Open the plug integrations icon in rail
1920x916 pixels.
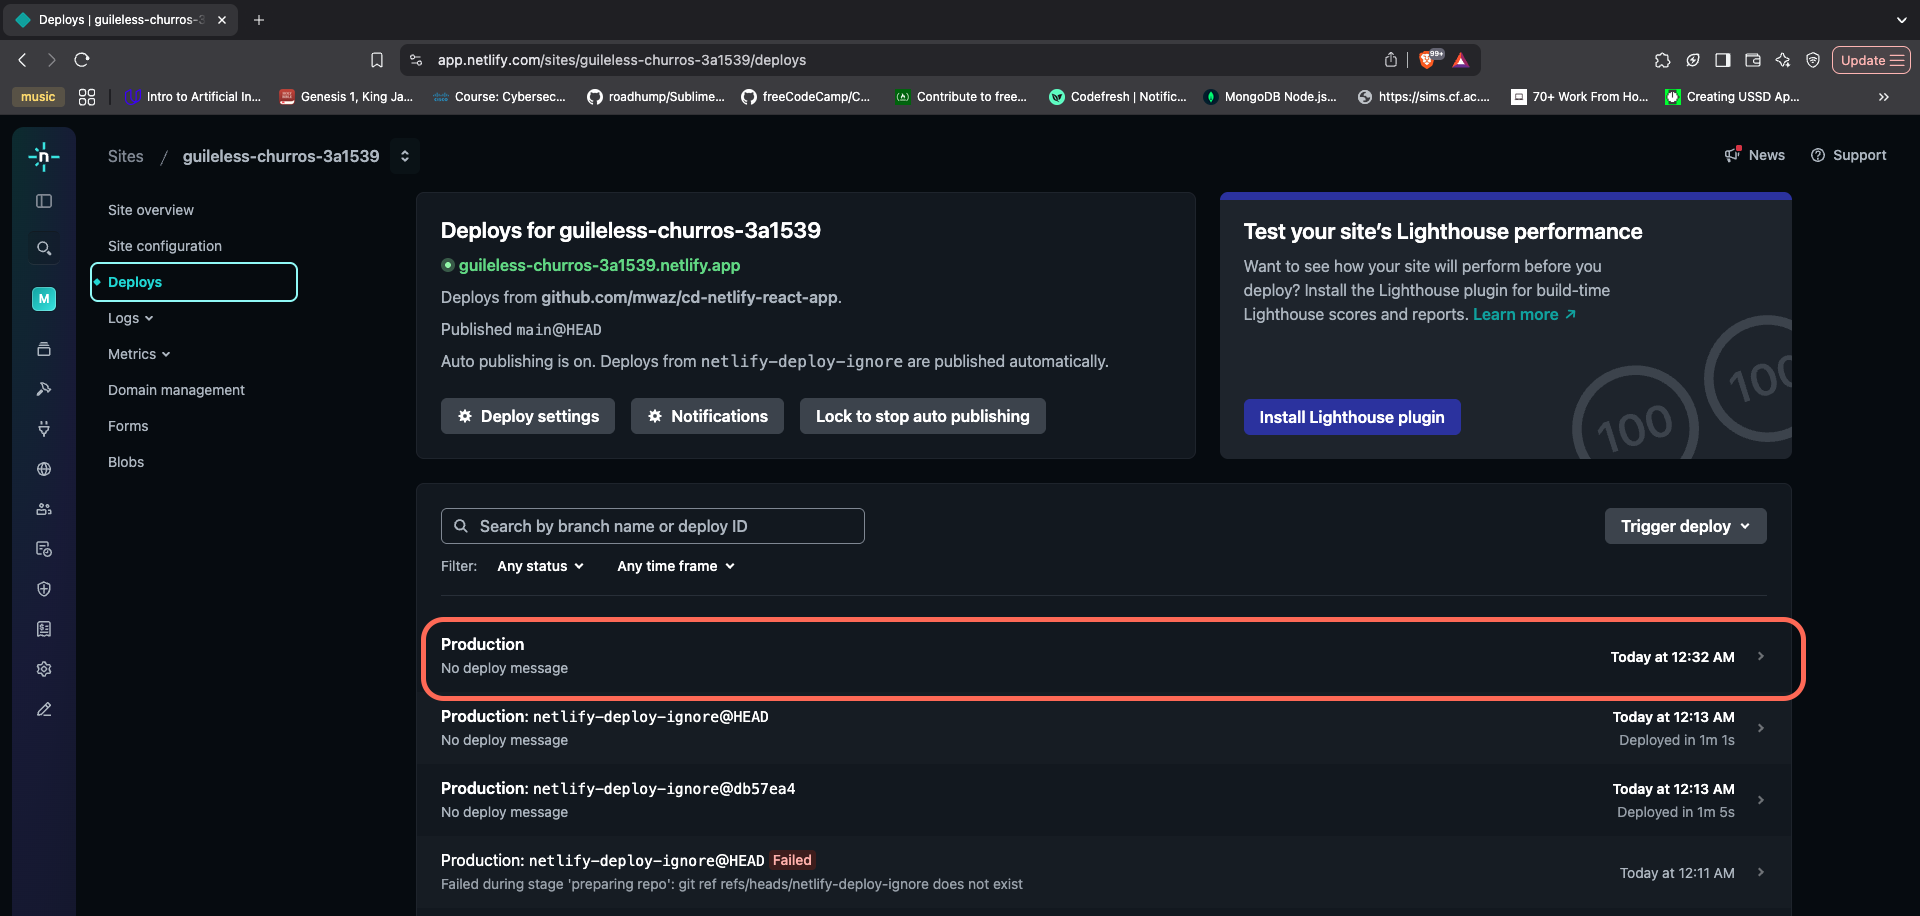[x=44, y=429]
